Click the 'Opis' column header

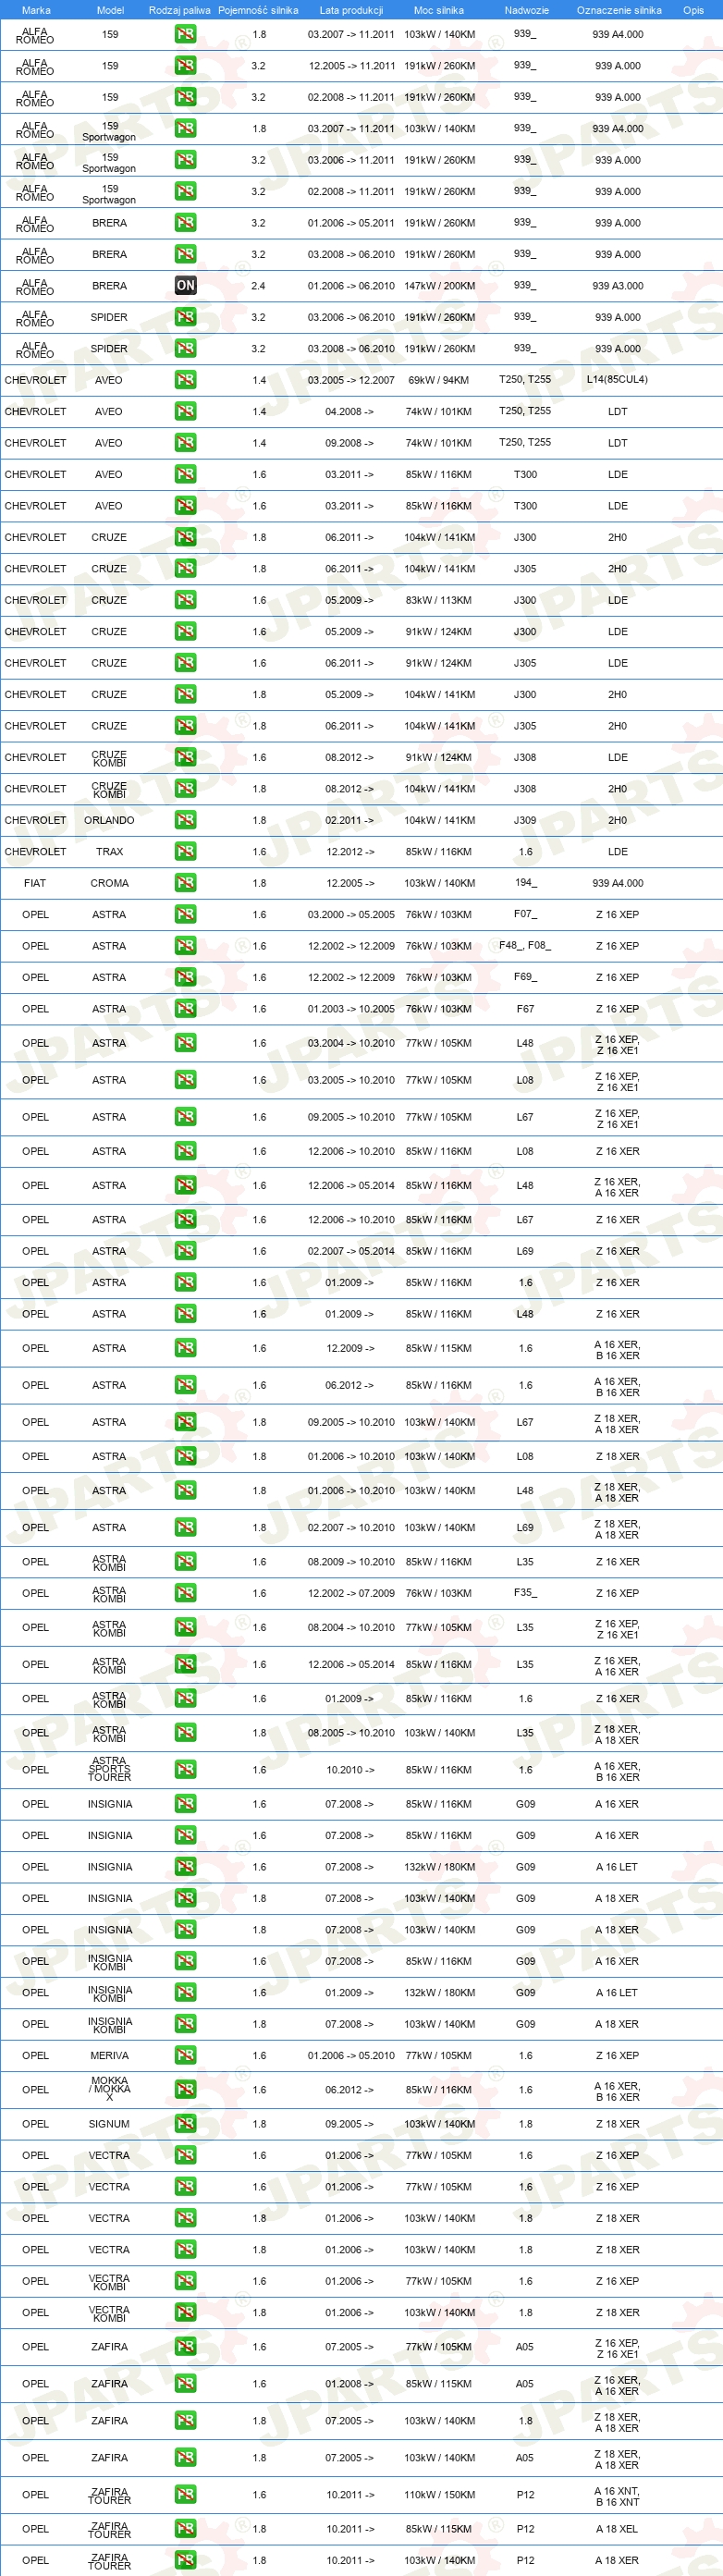693,10
